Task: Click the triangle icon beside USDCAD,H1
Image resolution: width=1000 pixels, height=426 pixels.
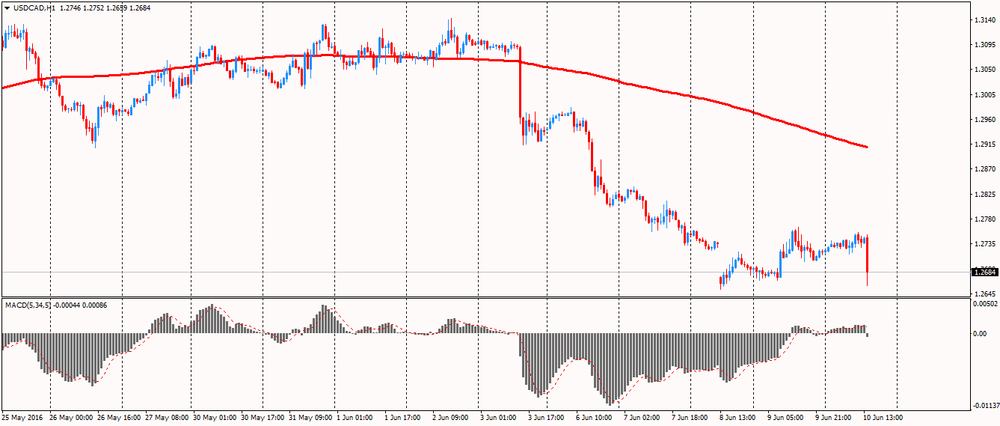Action: pyautogui.click(x=6, y=8)
